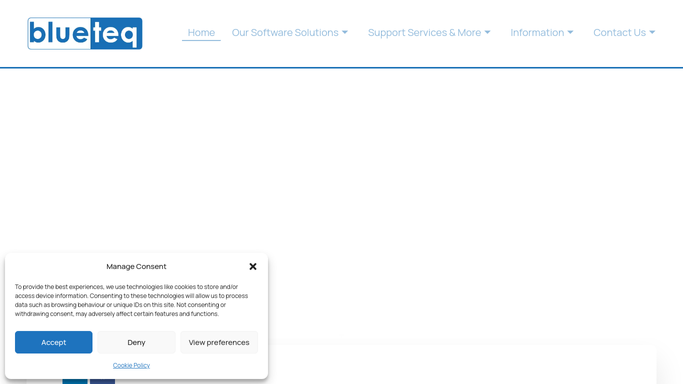Click the light blue social icon
This screenshot has width=683, height=384.
pos(75,381)
